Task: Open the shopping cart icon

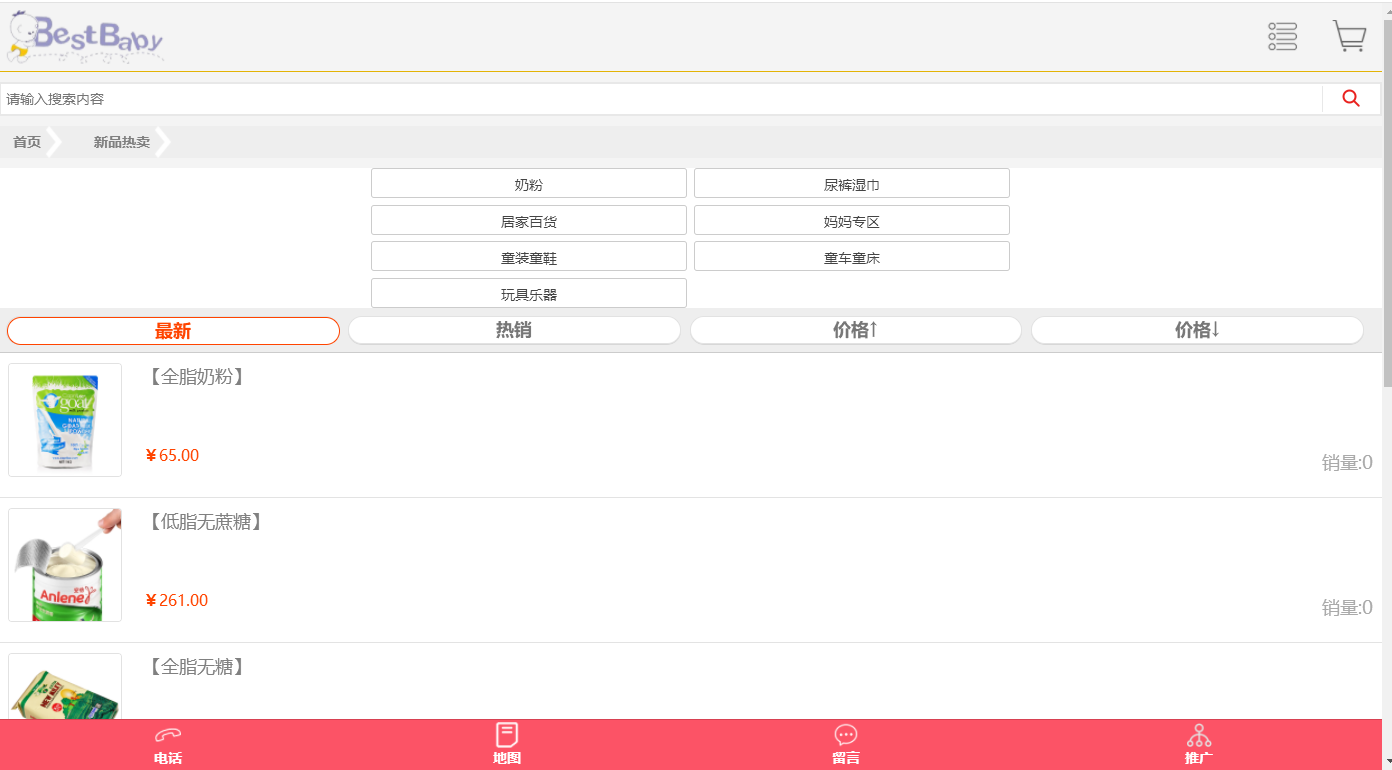Action: [x=1349, y=37]
